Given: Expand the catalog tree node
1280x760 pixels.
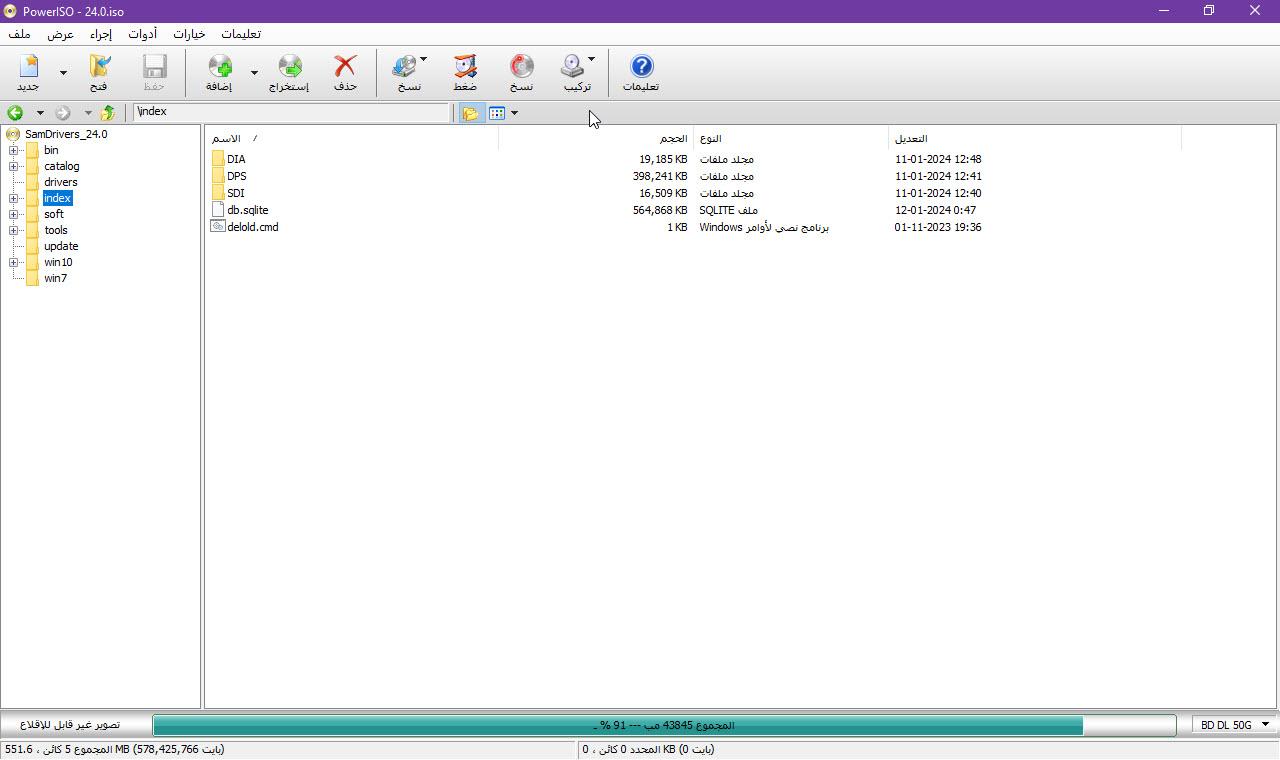Looking at the screenshot, I should 14,166.
